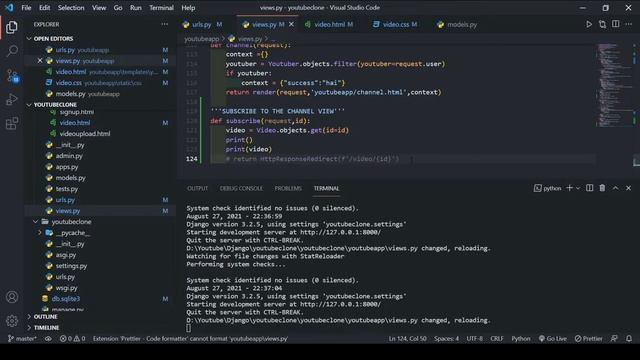The width and height of the screenshot is (640, 360).
Task: Expand the Outline section
Action: (29, 317)
